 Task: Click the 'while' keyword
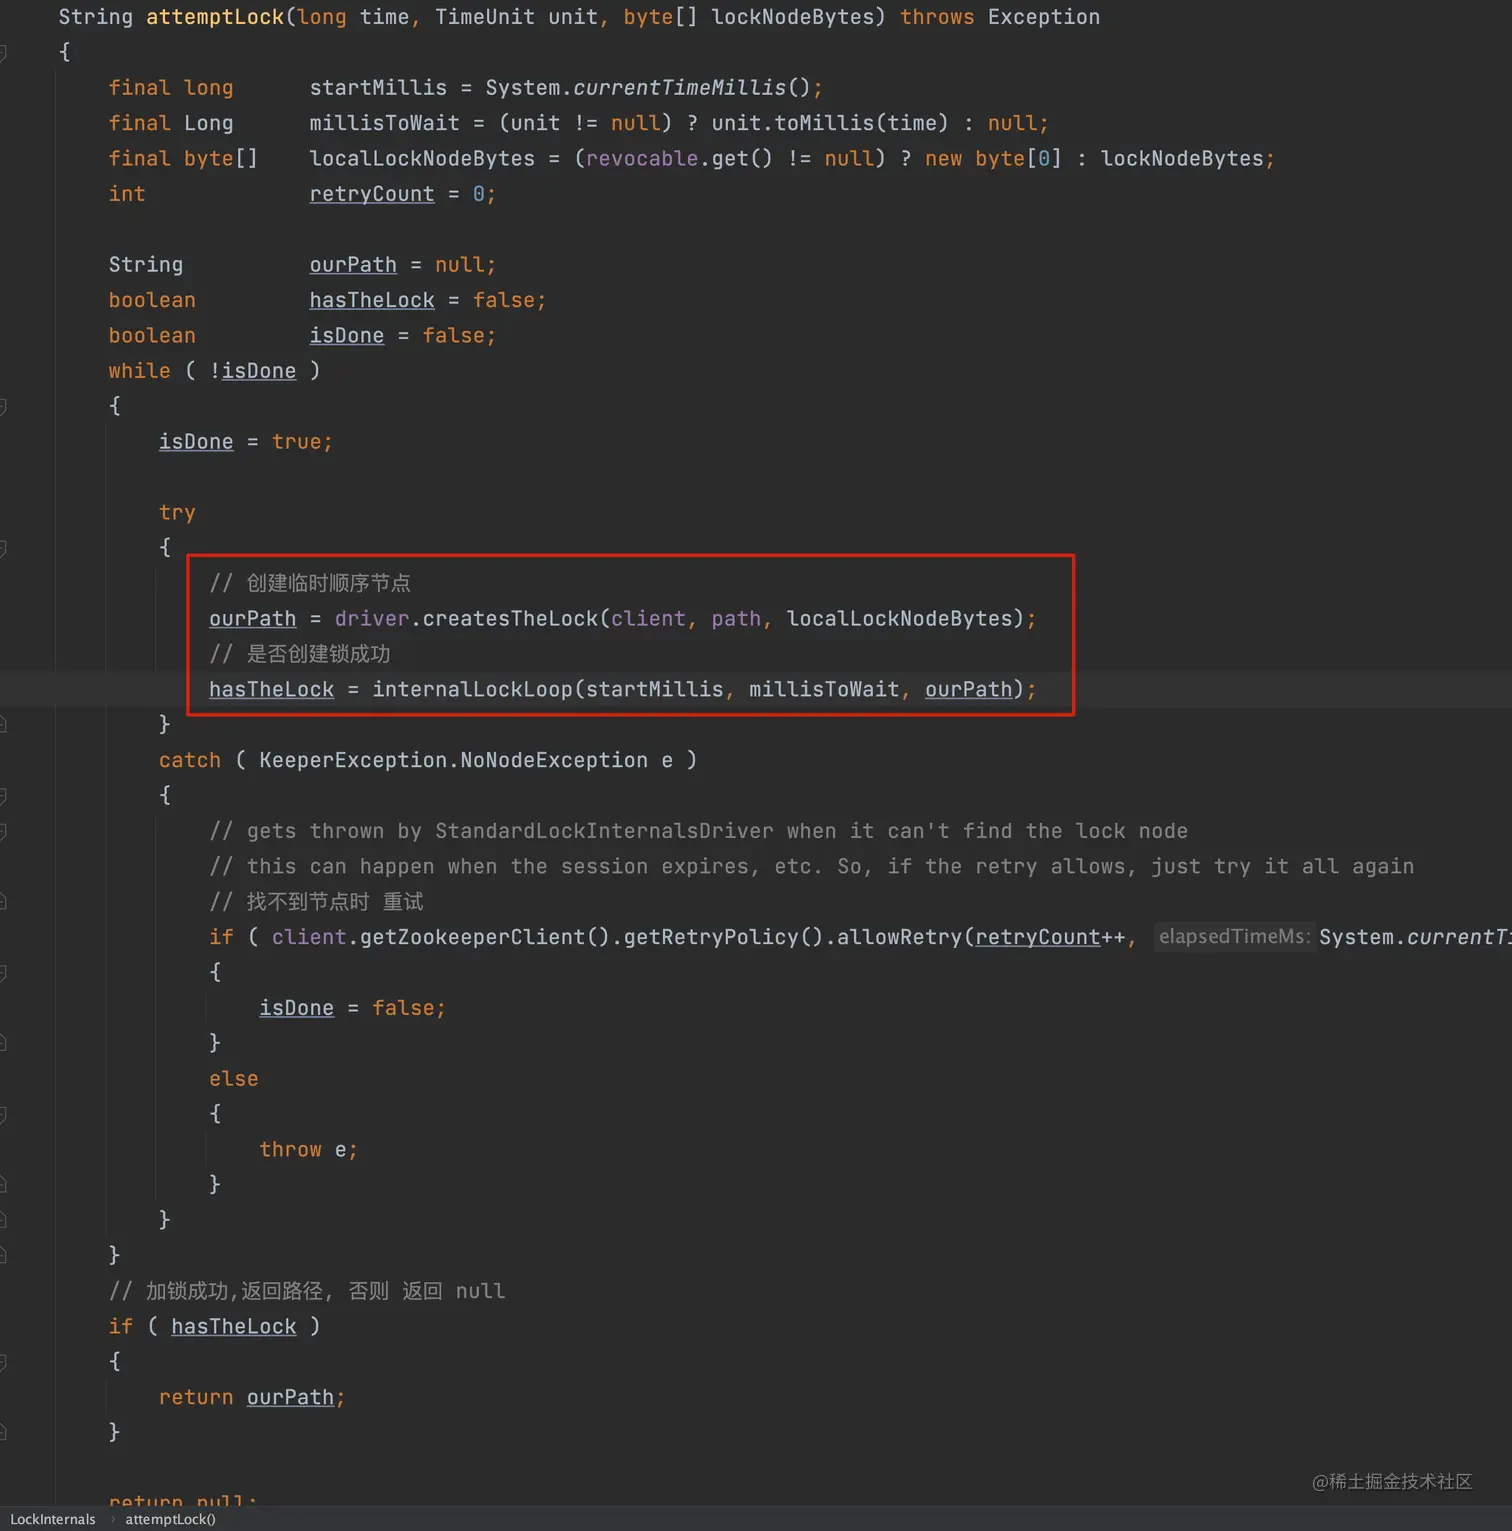click(140, 371)
